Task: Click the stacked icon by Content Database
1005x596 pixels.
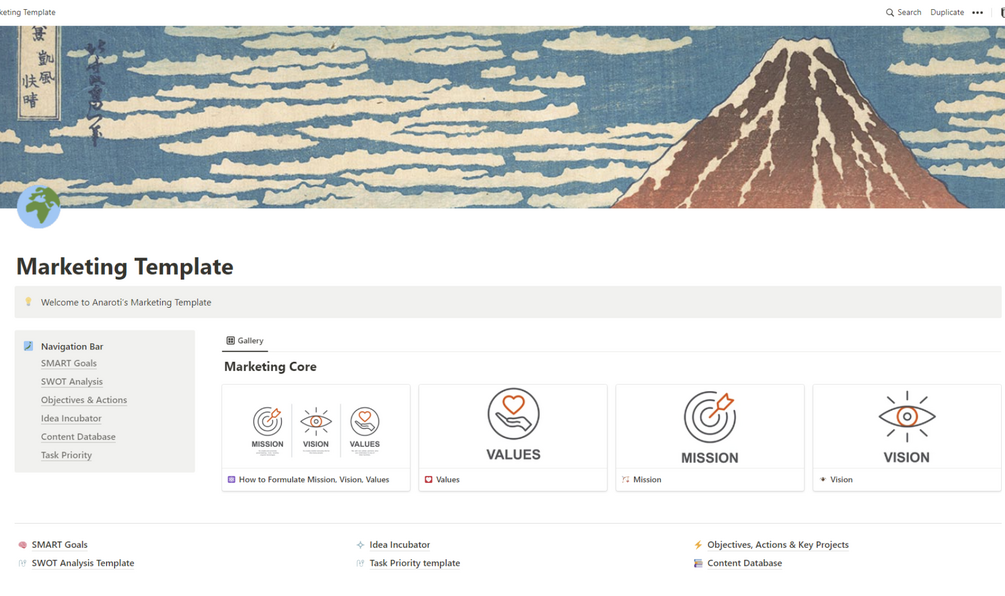Action: pyautogui.click(x=698, y=563)
